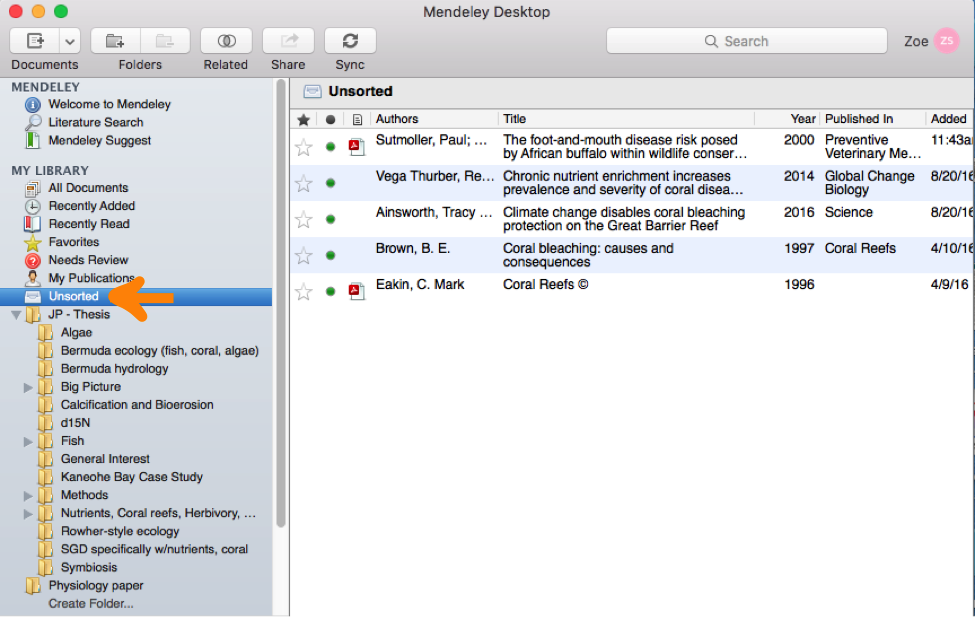Toggle read status dot for Brown paper
Screen dimensions: 975x617
330,255
